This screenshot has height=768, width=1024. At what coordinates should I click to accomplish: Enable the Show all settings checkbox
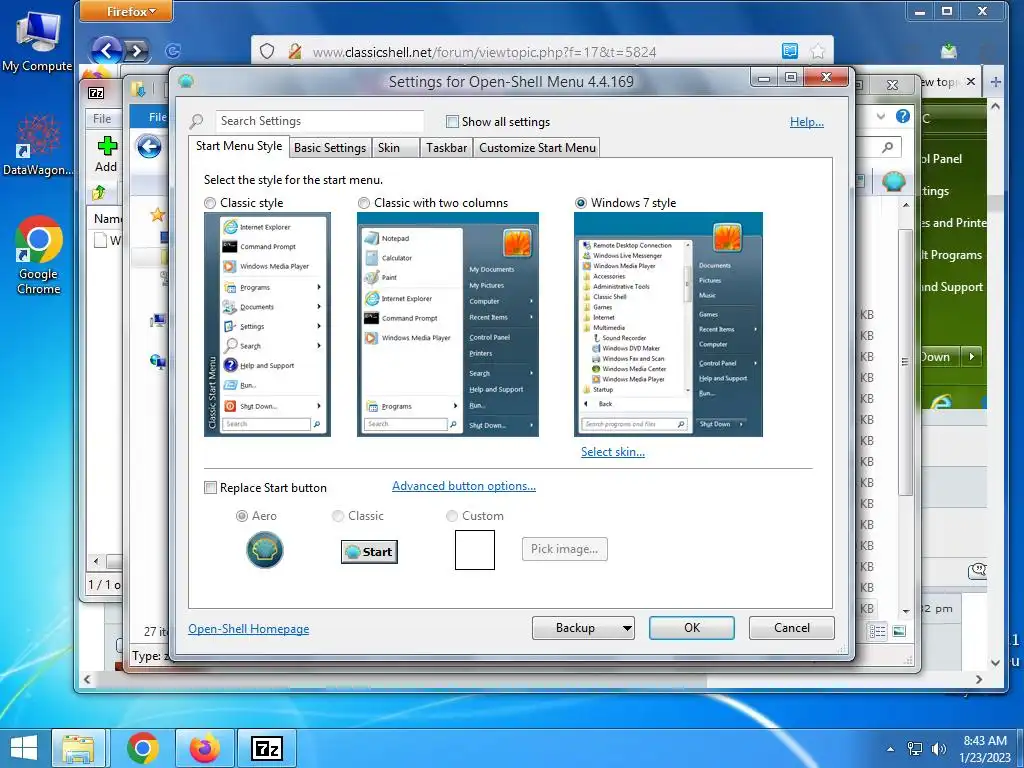click(452, 121)
